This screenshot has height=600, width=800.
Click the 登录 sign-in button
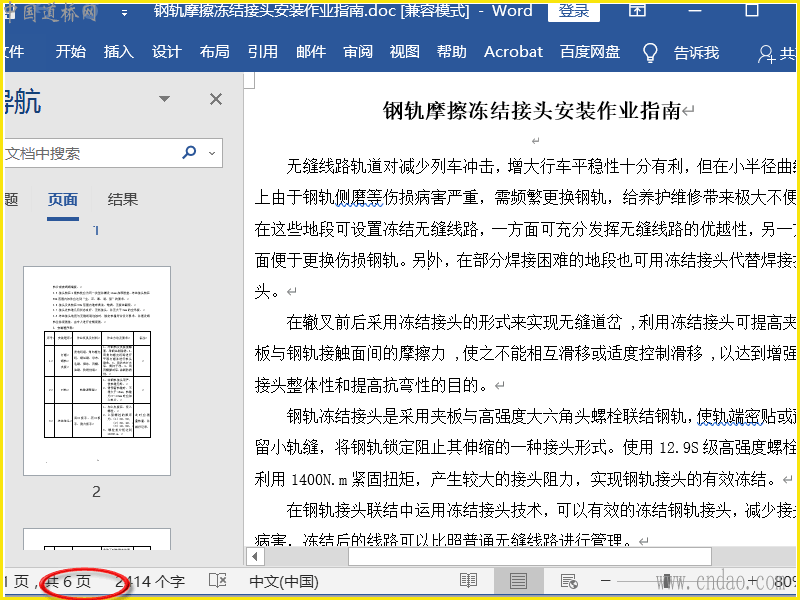[573, 12]
